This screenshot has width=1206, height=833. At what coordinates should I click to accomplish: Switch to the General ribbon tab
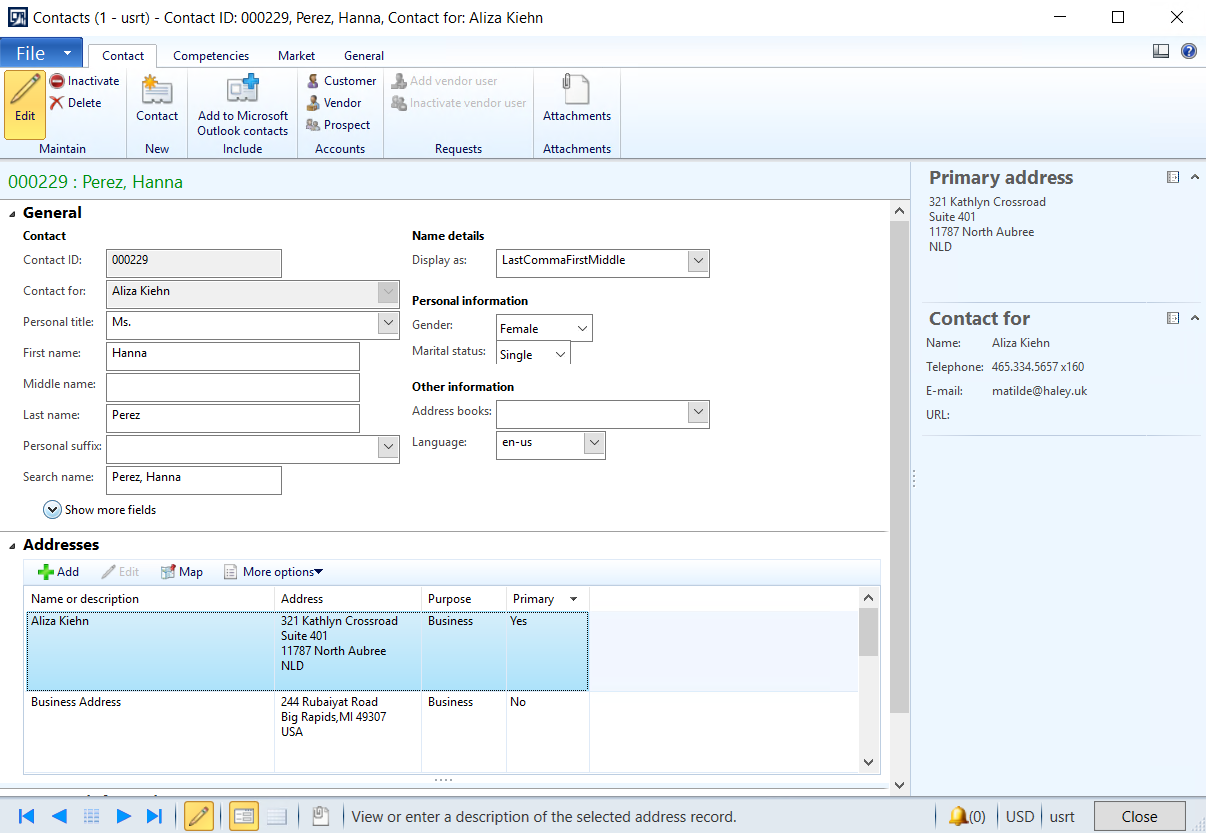(x=364, y=56)
